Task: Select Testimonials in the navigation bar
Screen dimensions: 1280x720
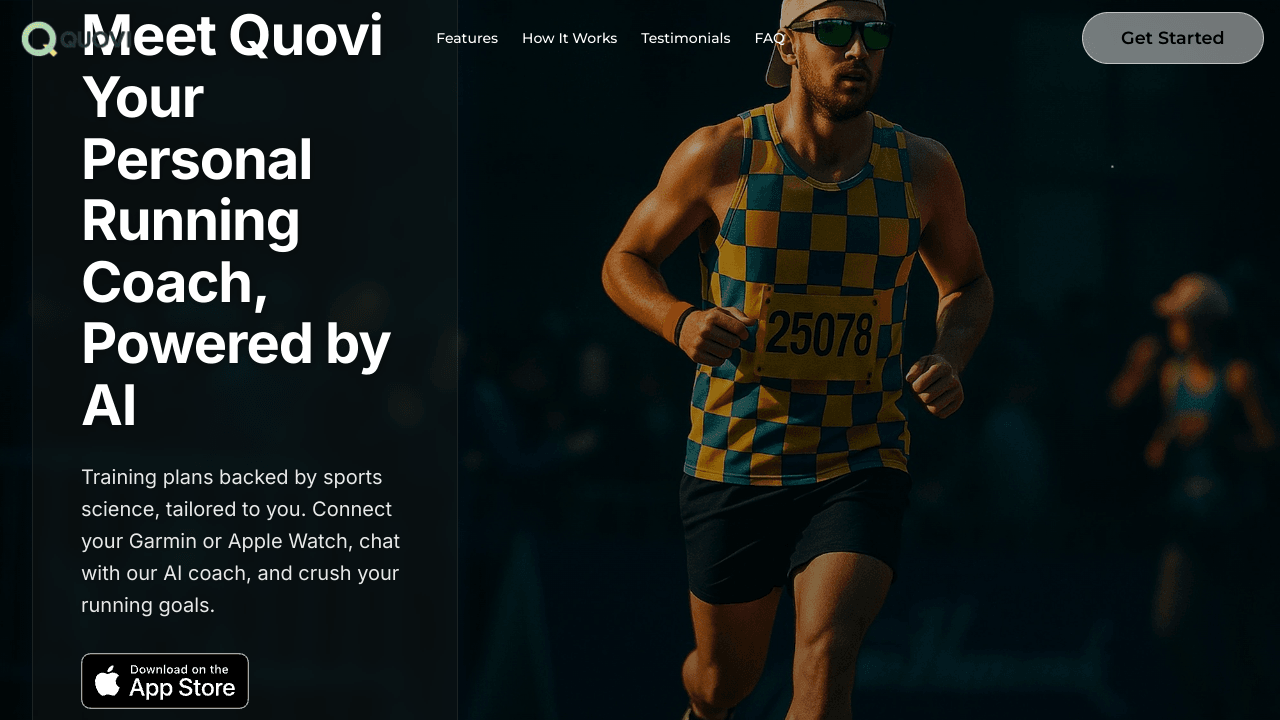Action: pos(685,38)
